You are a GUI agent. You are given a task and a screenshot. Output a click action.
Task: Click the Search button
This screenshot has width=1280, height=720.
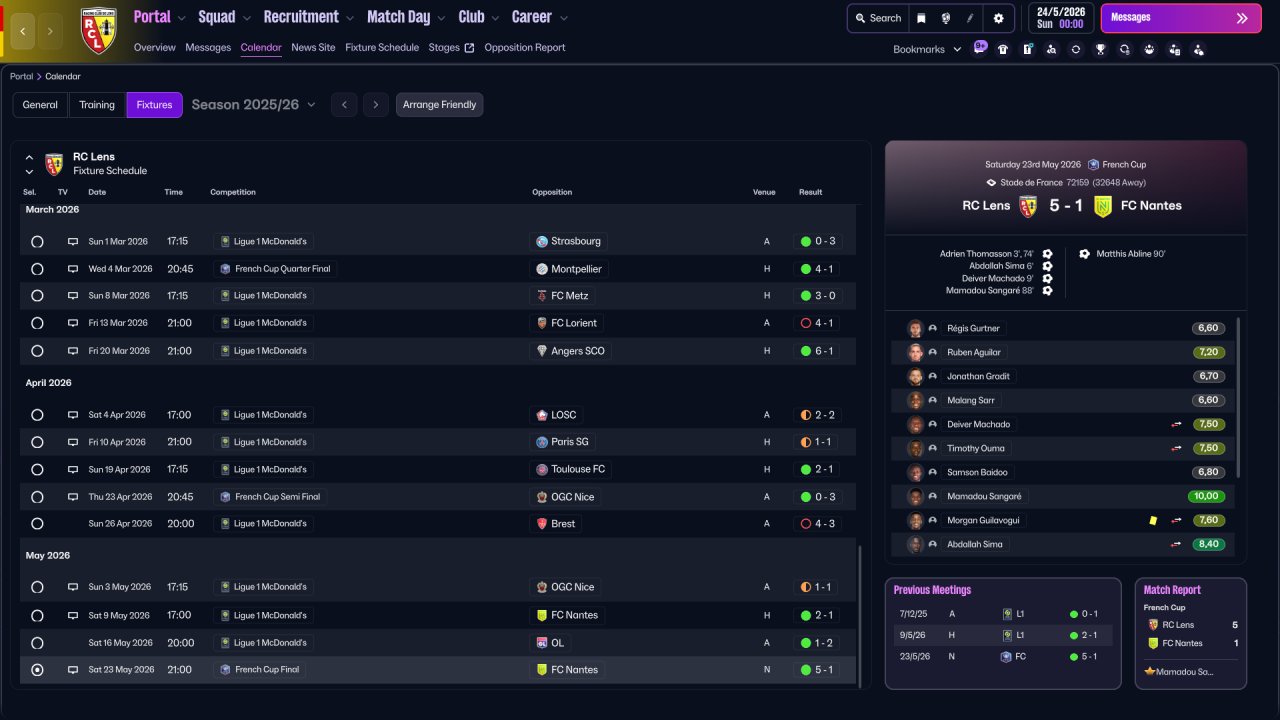(878, 18)
